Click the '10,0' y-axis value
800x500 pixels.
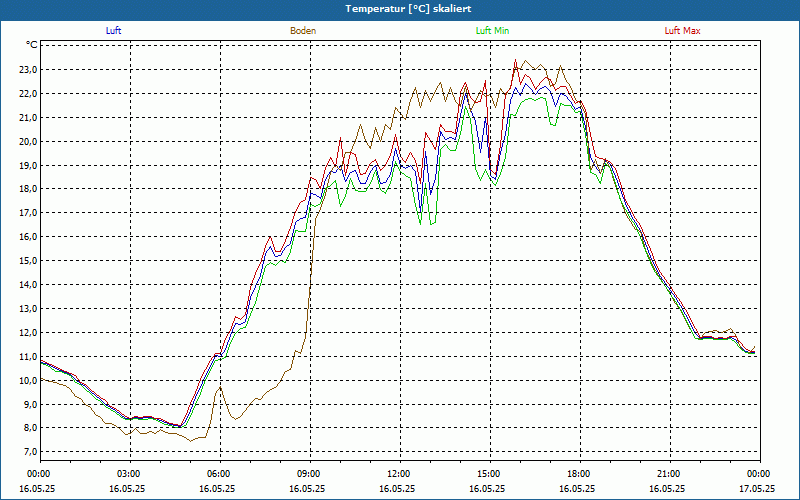(28, 381)
